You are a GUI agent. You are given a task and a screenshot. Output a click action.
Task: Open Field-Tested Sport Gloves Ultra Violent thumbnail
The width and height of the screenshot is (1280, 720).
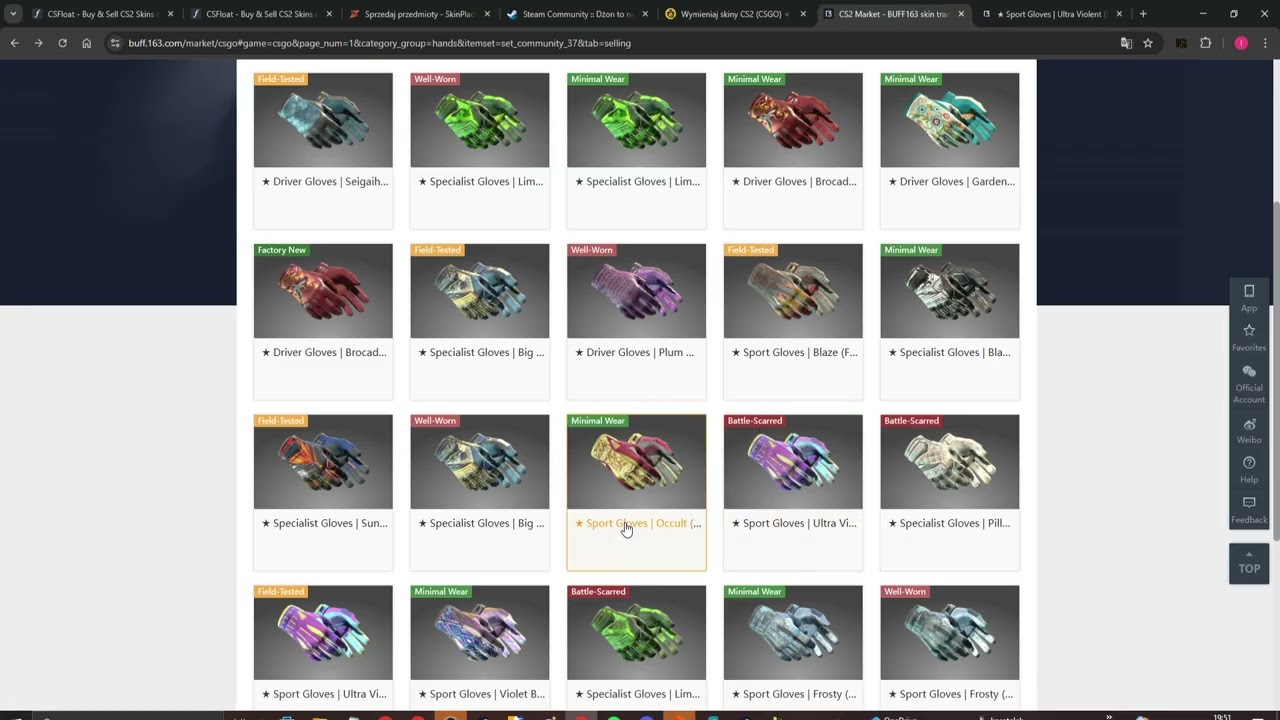(x=323, y=633)
